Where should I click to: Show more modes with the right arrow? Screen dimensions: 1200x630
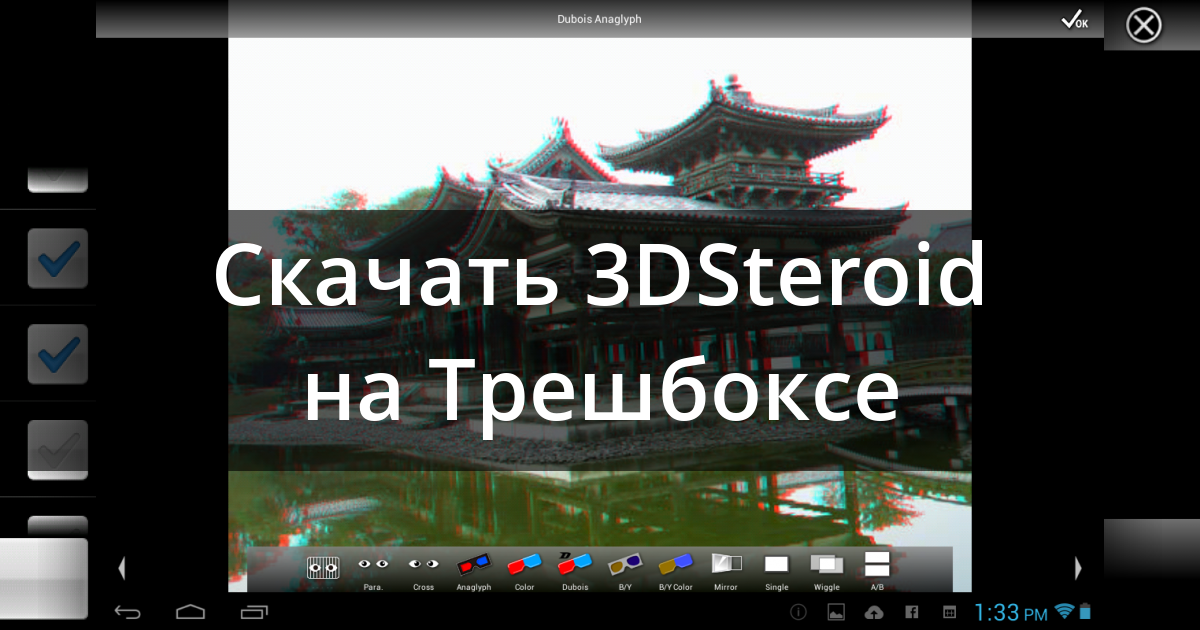click(x=1078, y=568)
